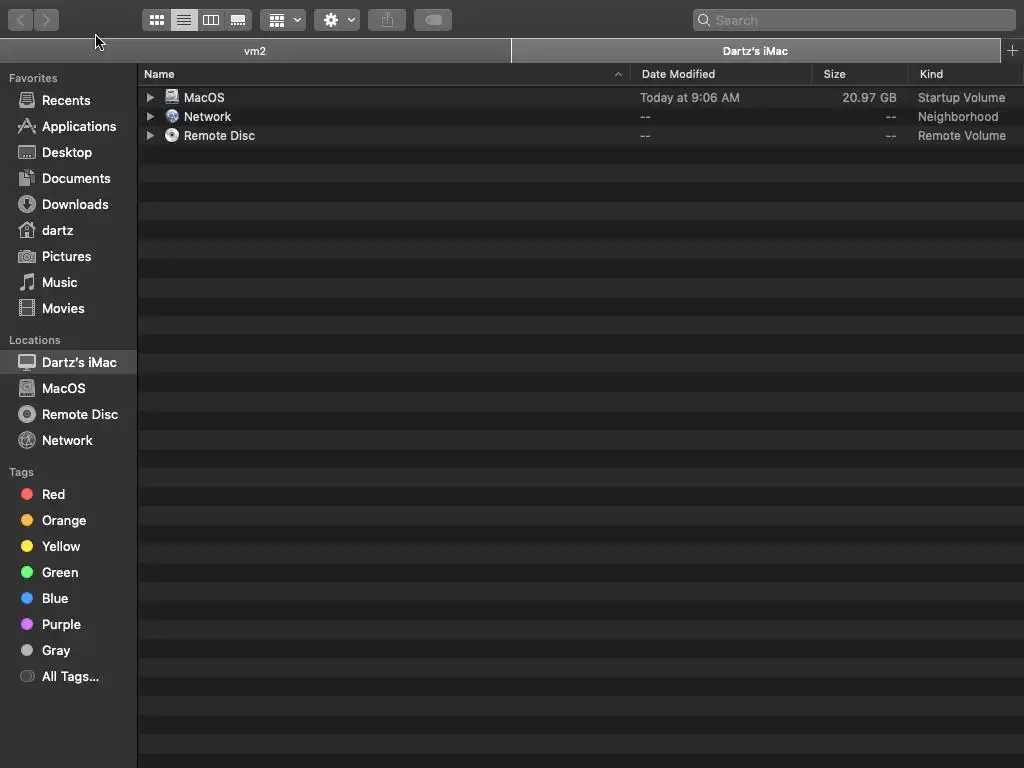
Task: Expand the Remote Disc disclosure triangle
Action: [x=150, y=135]
